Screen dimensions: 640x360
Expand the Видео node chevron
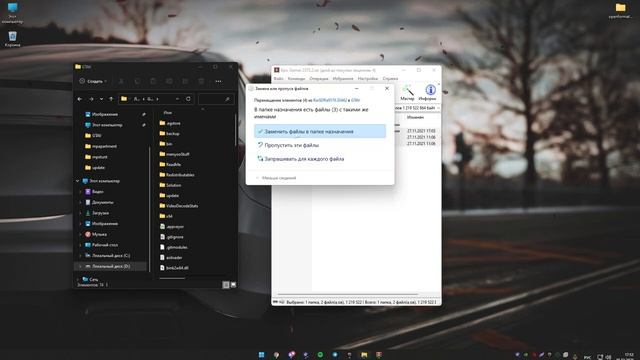tap(80, 191)
